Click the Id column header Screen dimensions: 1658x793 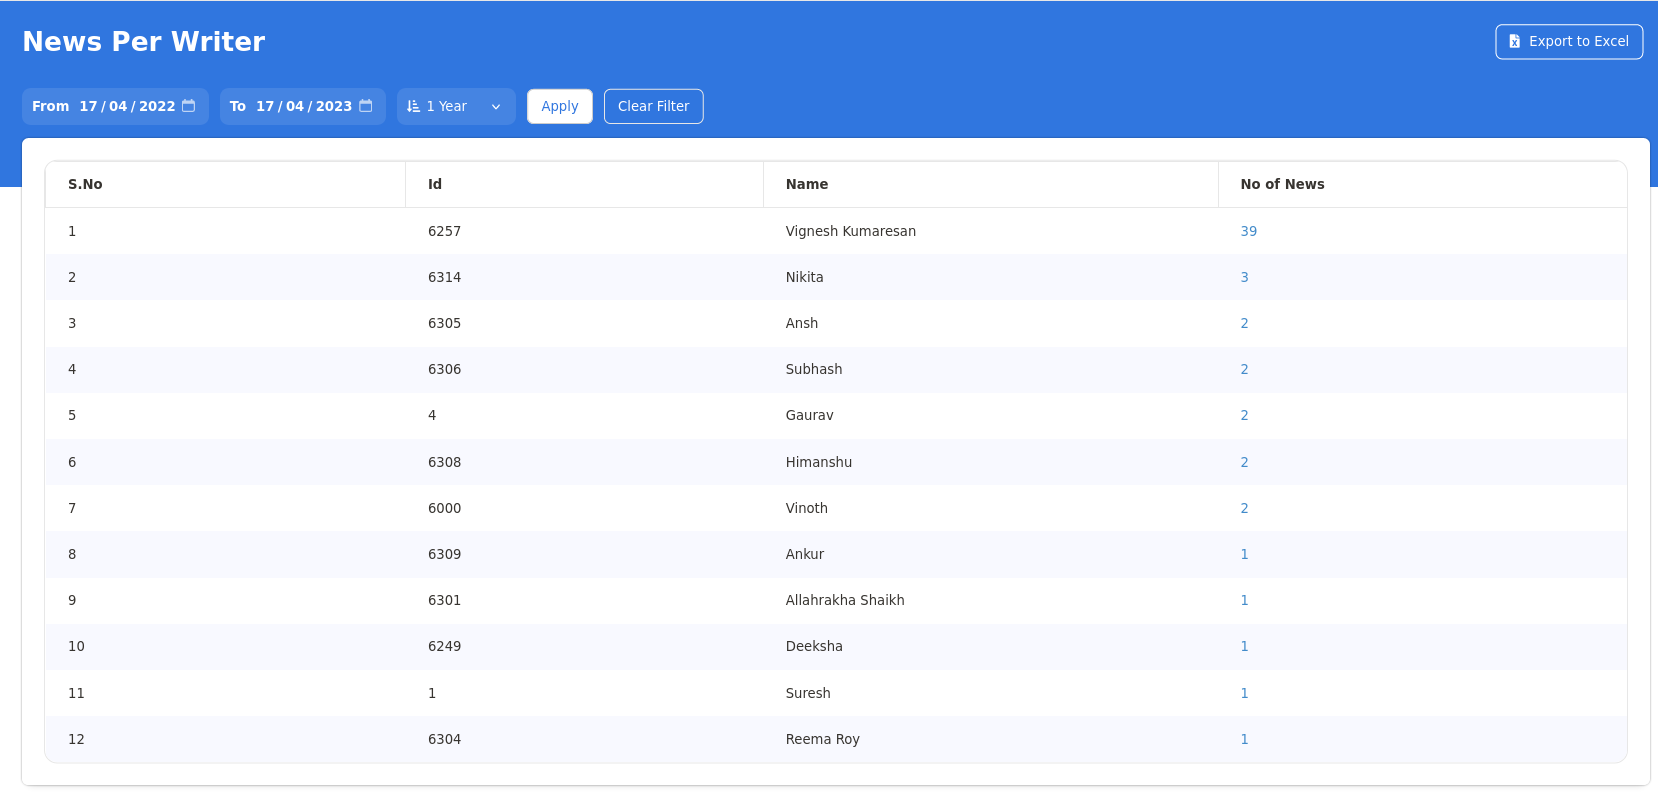[435, 184]
